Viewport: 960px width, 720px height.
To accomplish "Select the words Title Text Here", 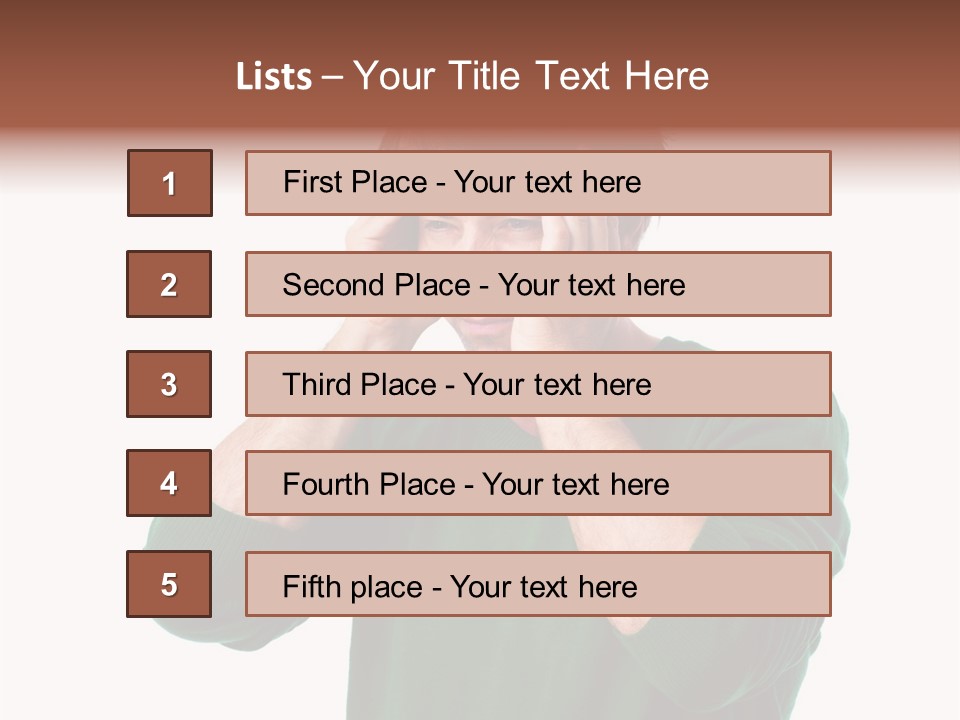I will click(579, 76).
